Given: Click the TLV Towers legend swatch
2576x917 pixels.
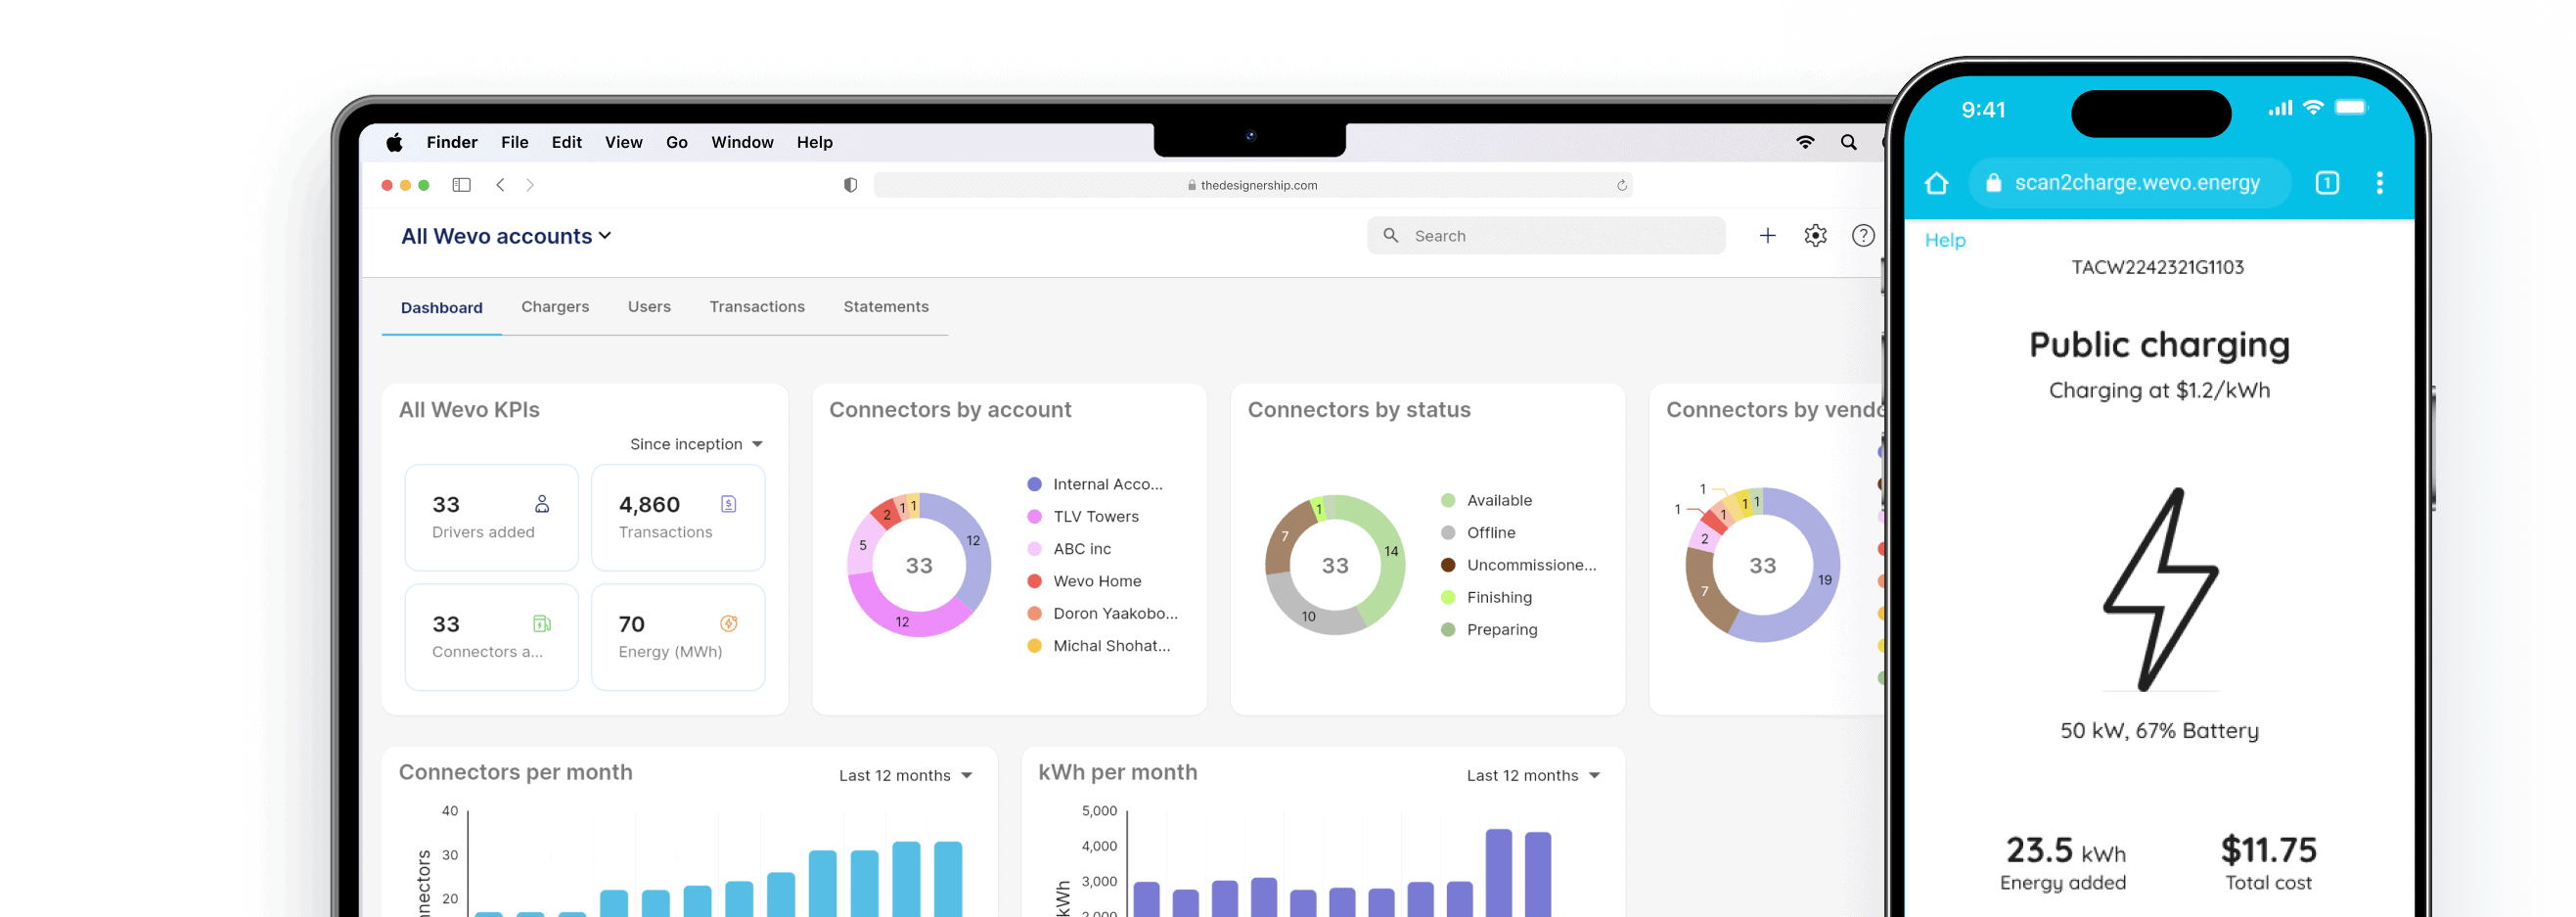Looking at the screenshot, I should (x=1034, y=517).
